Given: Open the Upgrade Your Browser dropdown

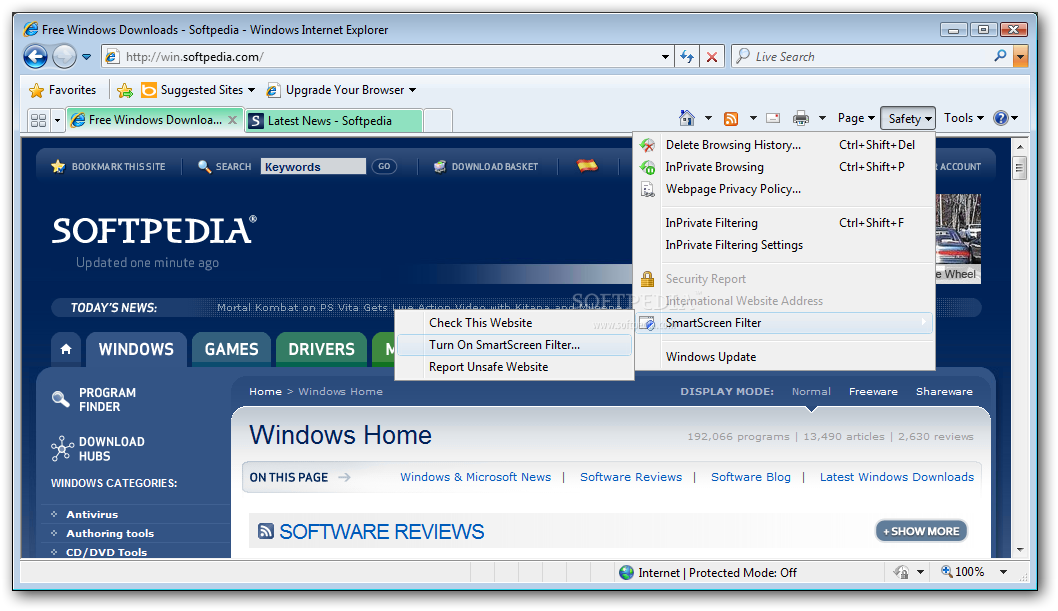Looking at the screenshot, I should [x=341, y=90].
